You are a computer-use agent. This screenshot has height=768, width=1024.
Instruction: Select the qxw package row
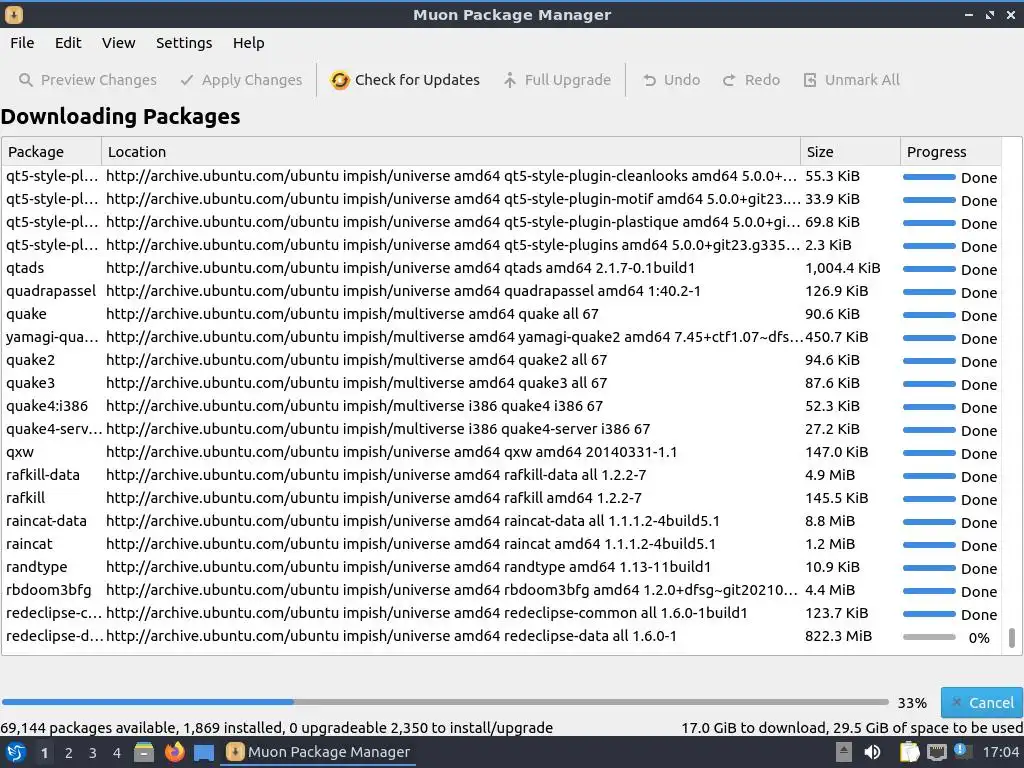[502, 452]
